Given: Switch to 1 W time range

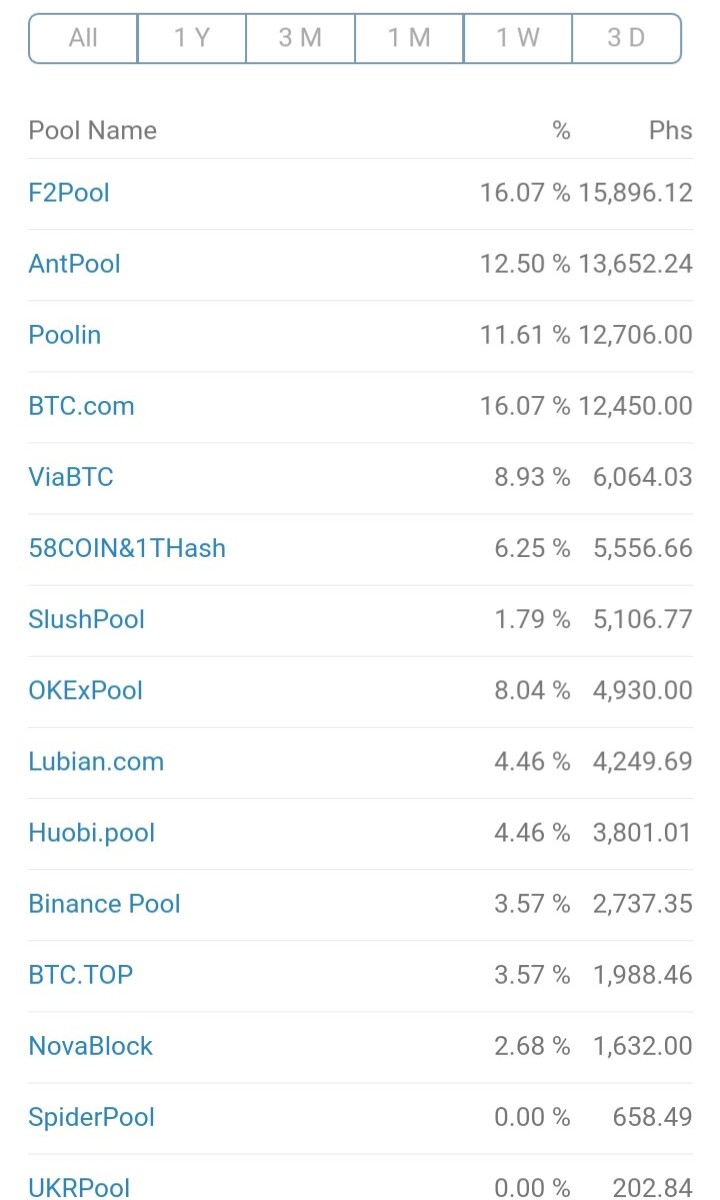Looking at the screenshot, I should pos(518,38).
